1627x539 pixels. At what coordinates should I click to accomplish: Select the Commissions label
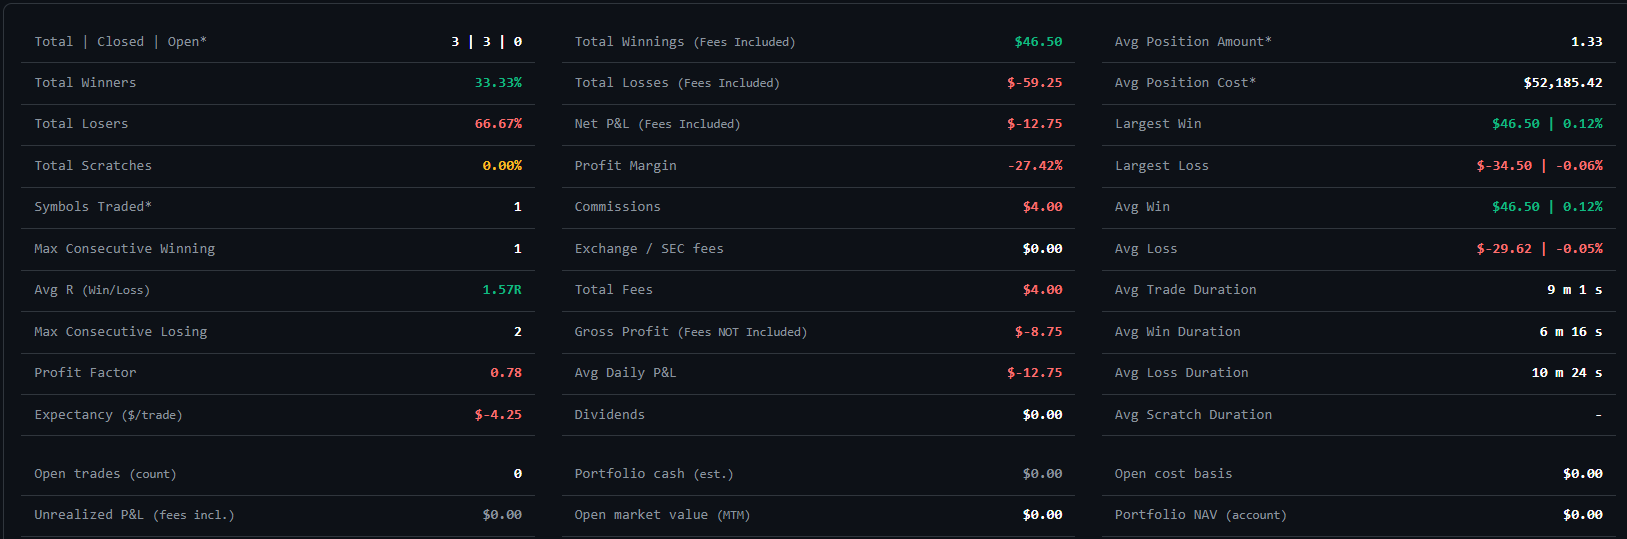617,207
